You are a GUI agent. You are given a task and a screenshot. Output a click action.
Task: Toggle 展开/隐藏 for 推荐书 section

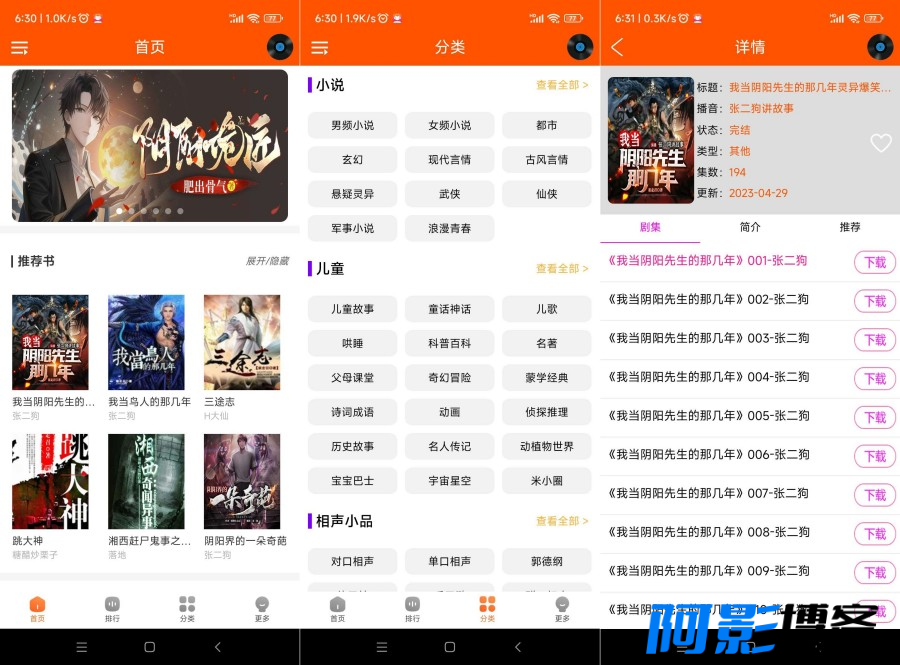pos(267,261)
